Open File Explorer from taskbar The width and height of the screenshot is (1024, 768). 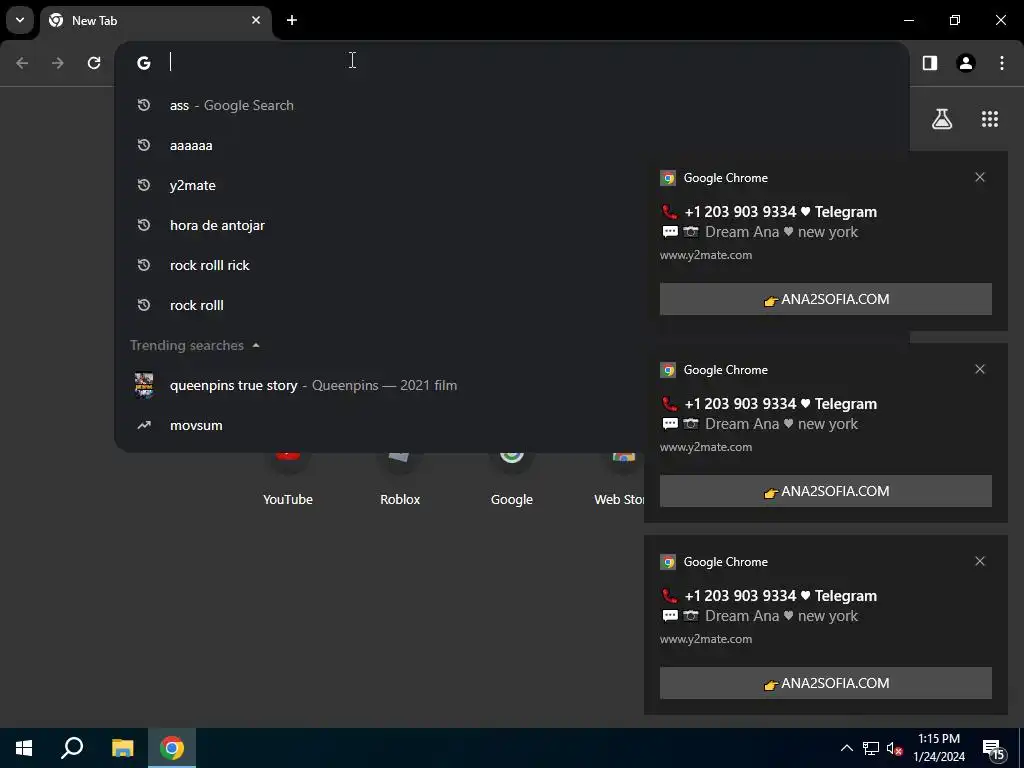coord(122,748)
